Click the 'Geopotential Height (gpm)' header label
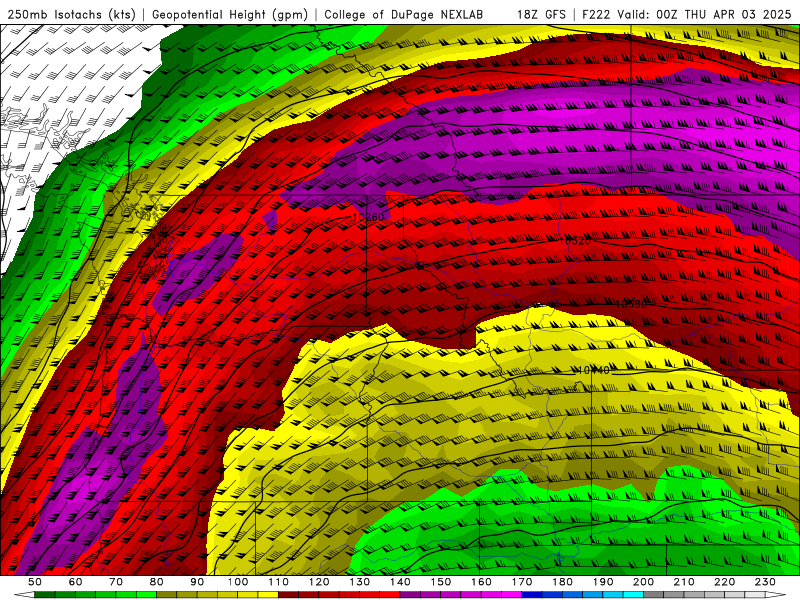 pos(230,14)
